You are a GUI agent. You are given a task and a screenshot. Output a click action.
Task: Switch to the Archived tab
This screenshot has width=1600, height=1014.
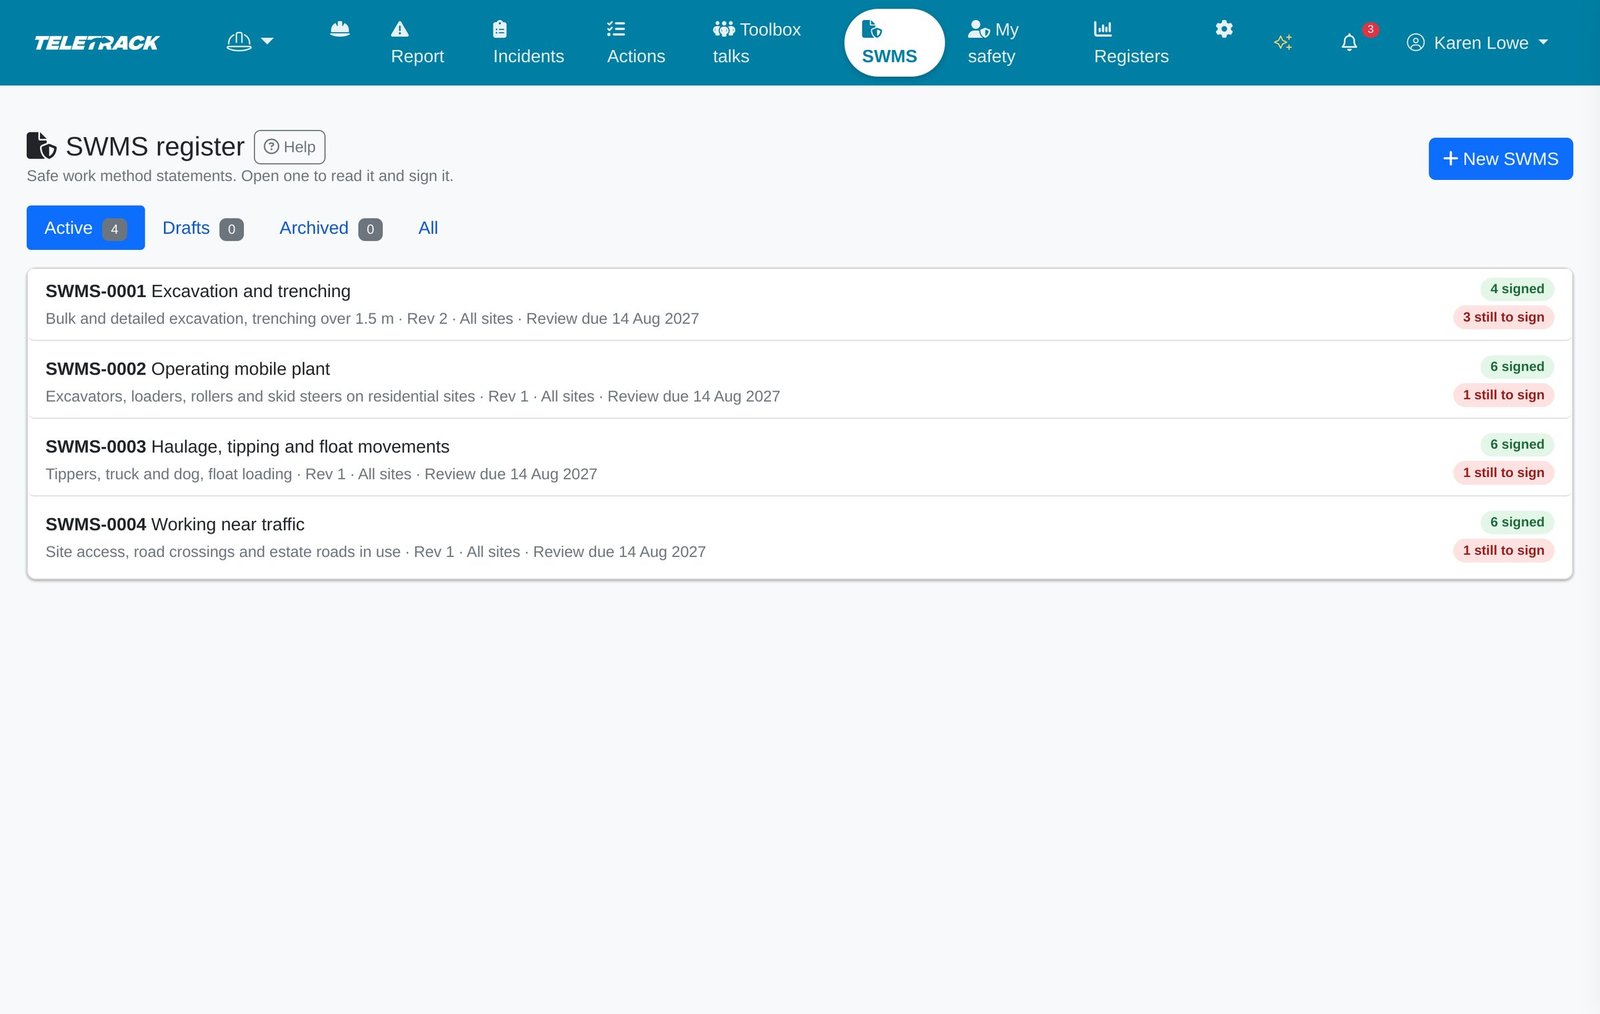click(x=330, y=228)
